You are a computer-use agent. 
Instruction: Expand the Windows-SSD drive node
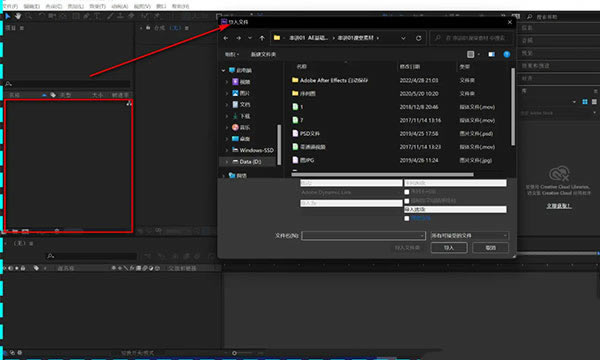click(x=227, y=150)
